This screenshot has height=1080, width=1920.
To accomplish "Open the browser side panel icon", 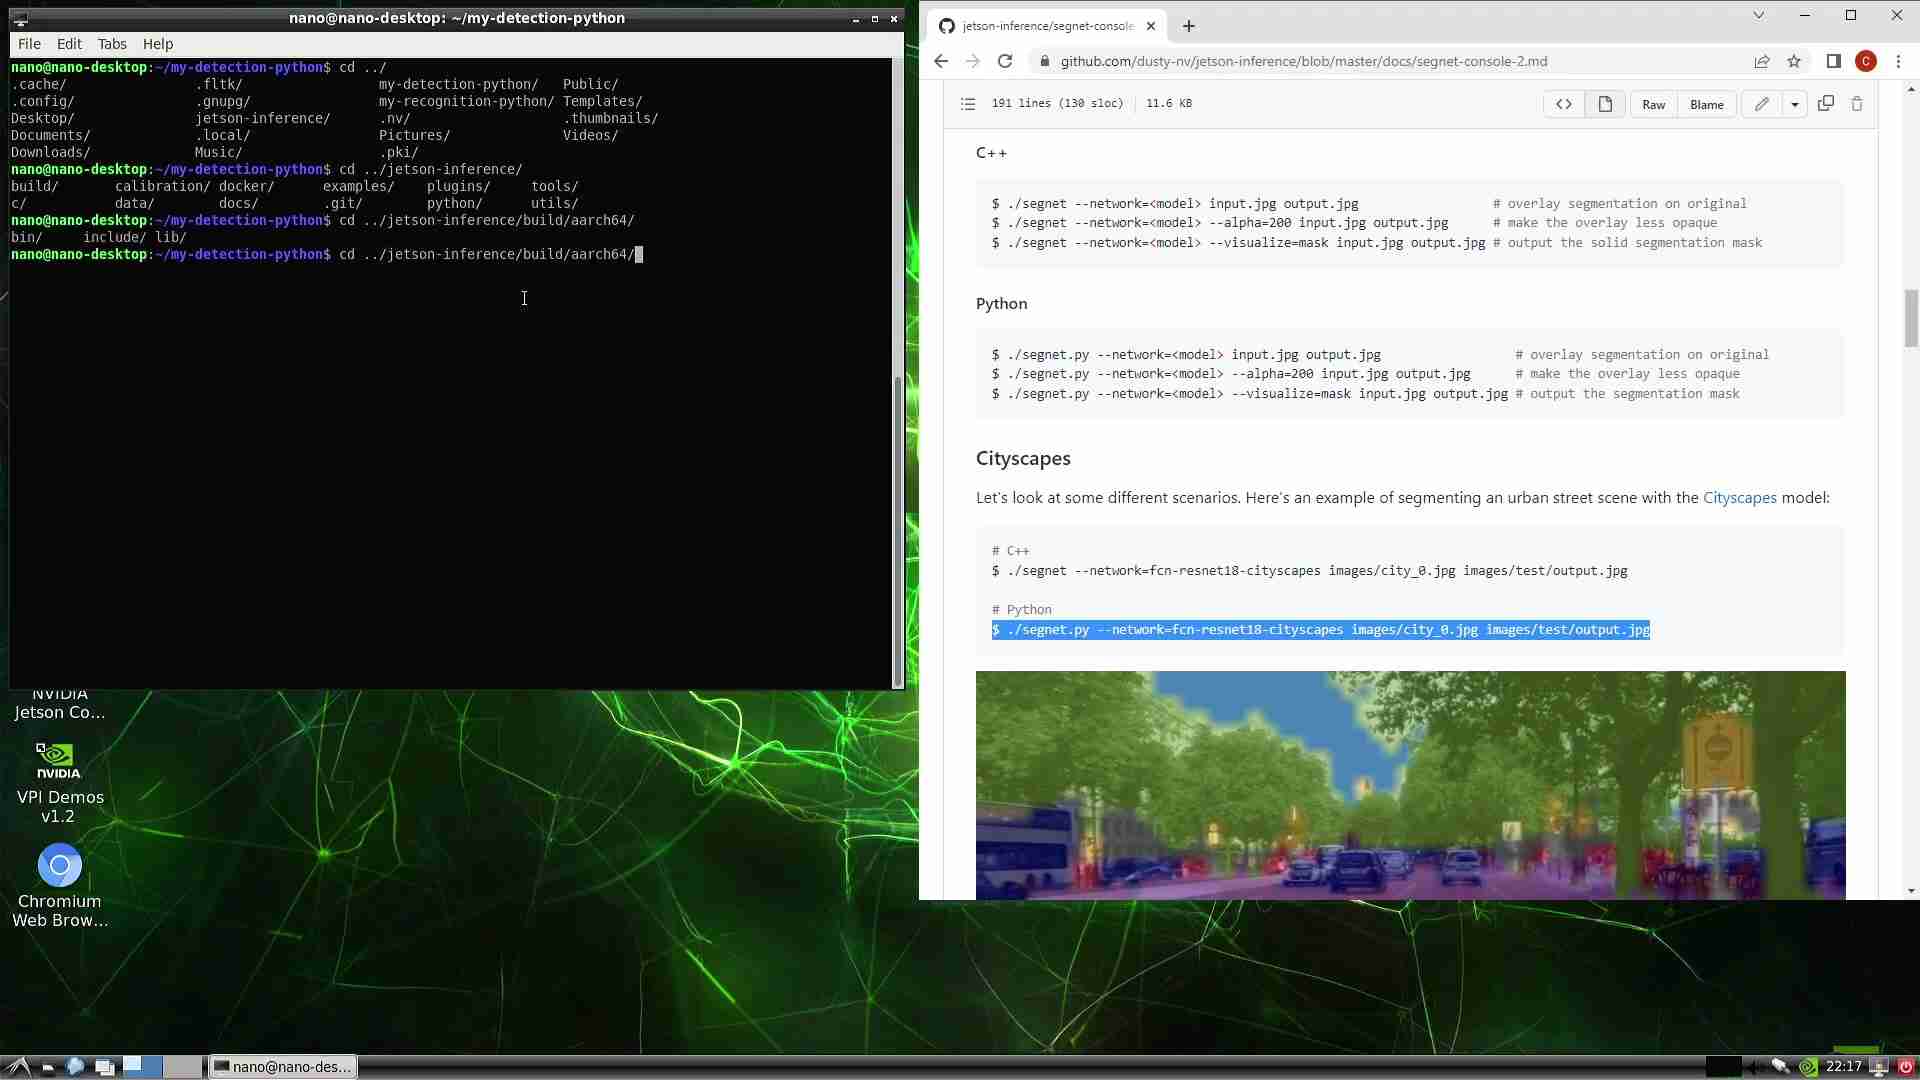I will [x=1833, y=61].
